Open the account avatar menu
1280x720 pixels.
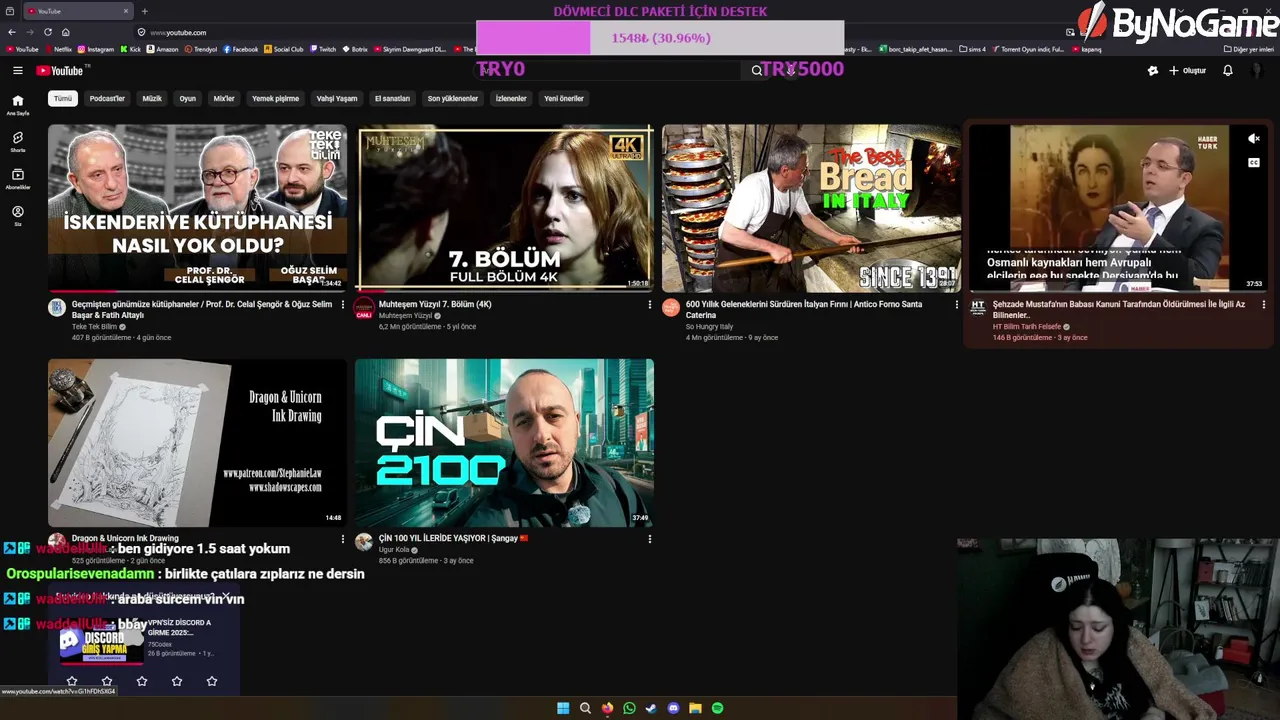coord(1257,70)
